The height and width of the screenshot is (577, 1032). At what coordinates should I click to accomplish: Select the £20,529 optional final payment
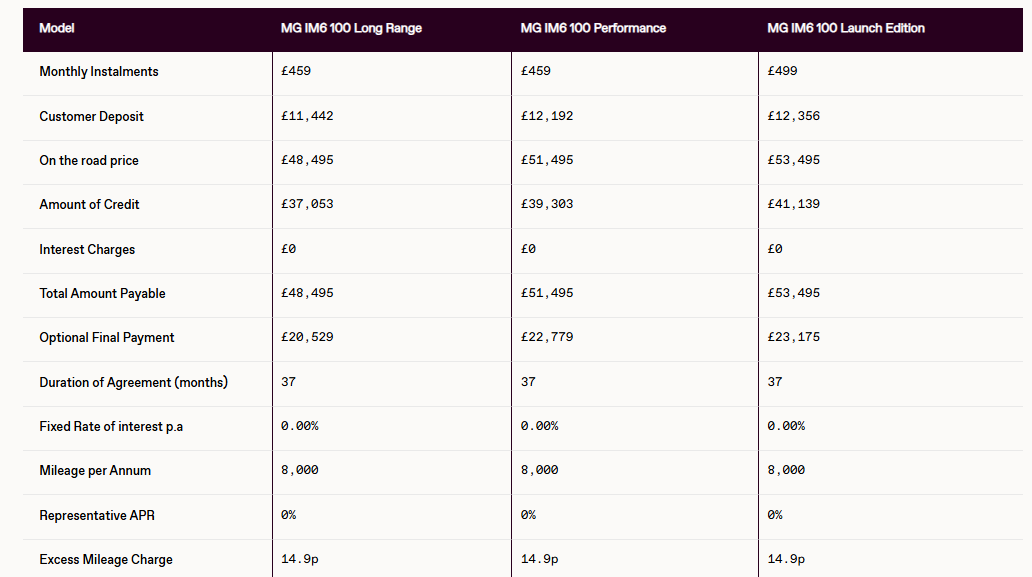coord(307,337)
